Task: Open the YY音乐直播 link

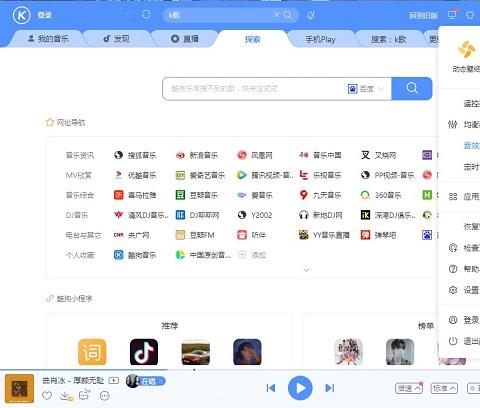Action: (324, 235)
